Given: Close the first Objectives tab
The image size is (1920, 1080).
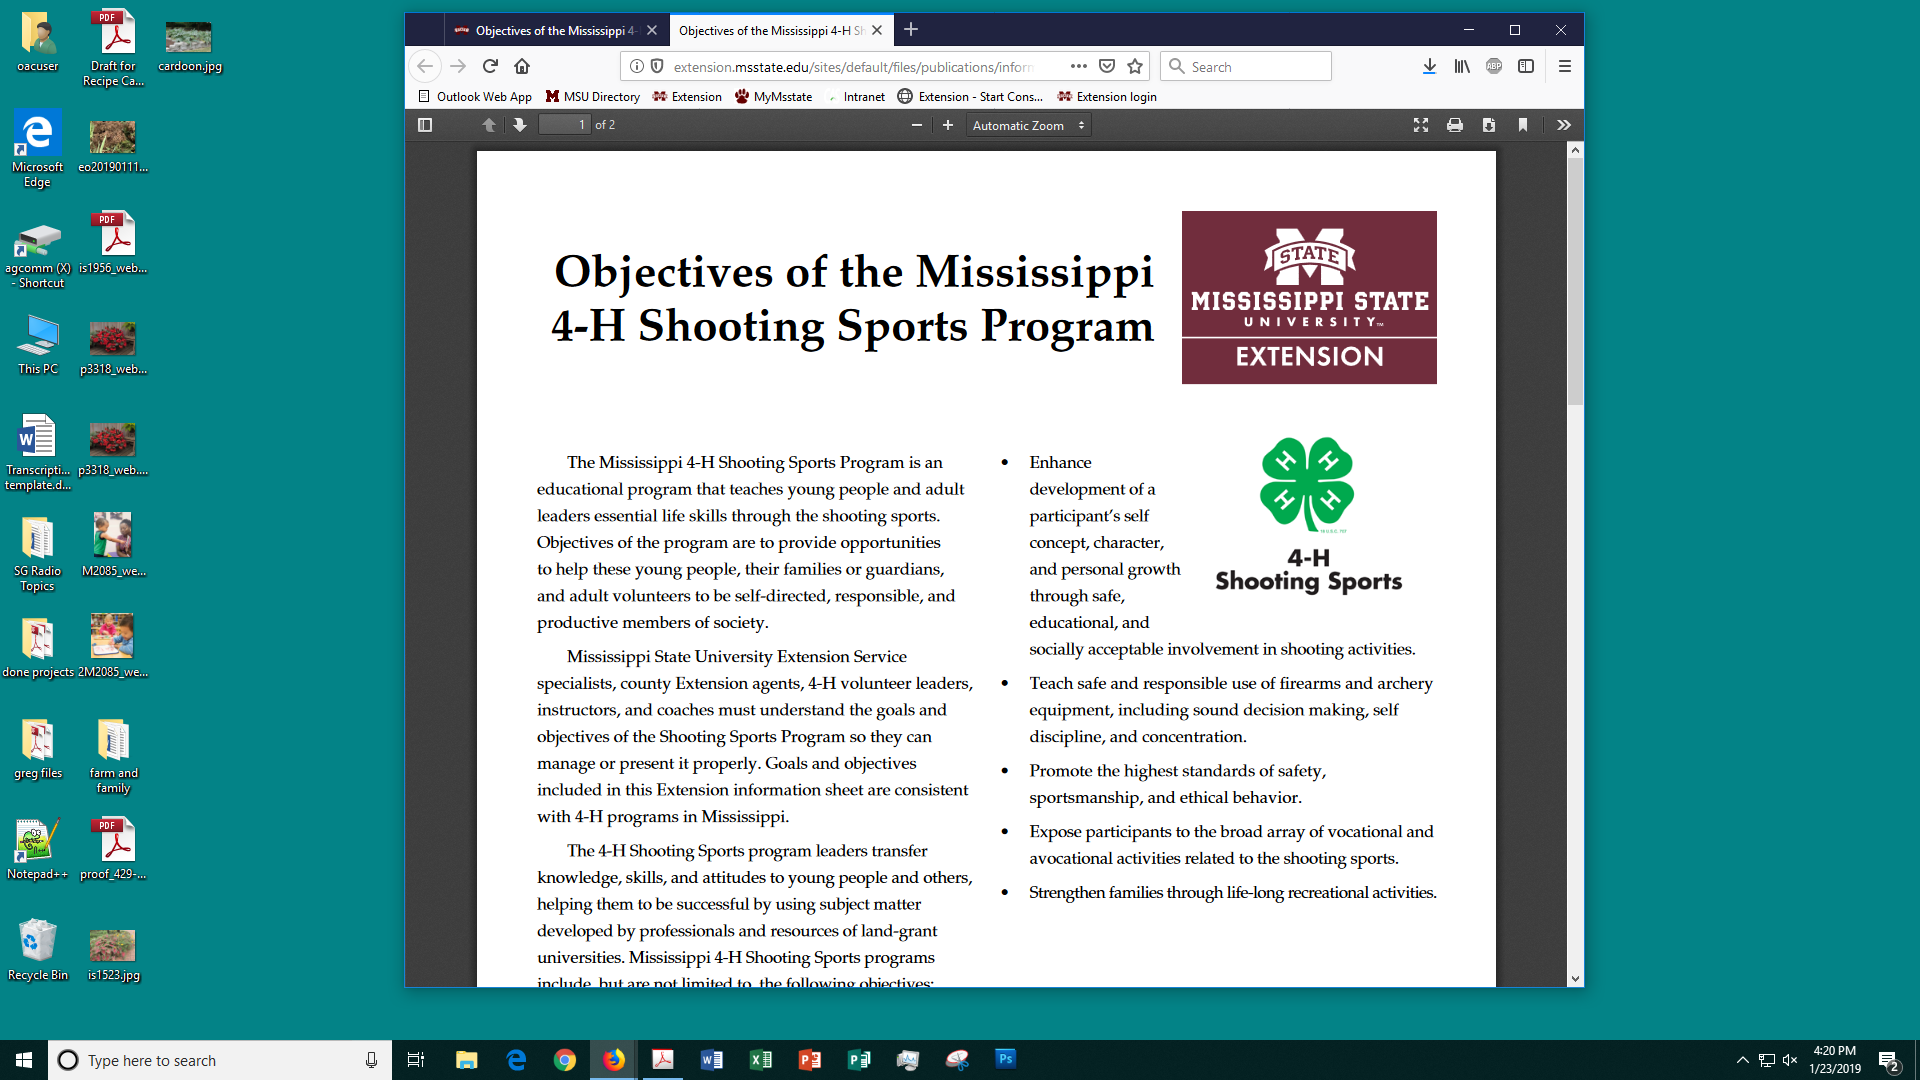Looking at the screenshot, I should pyautogui.click(x=652, y=30).
